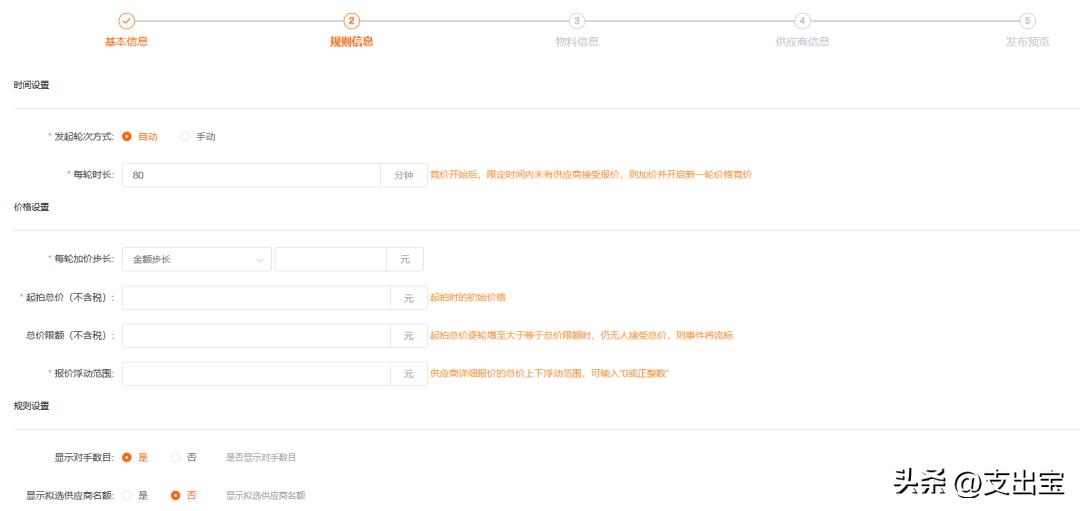Viewport: 1080px width, 511px height.
Task: Focus the 总价限额（不含税） input field
Action: click(256, 335)
